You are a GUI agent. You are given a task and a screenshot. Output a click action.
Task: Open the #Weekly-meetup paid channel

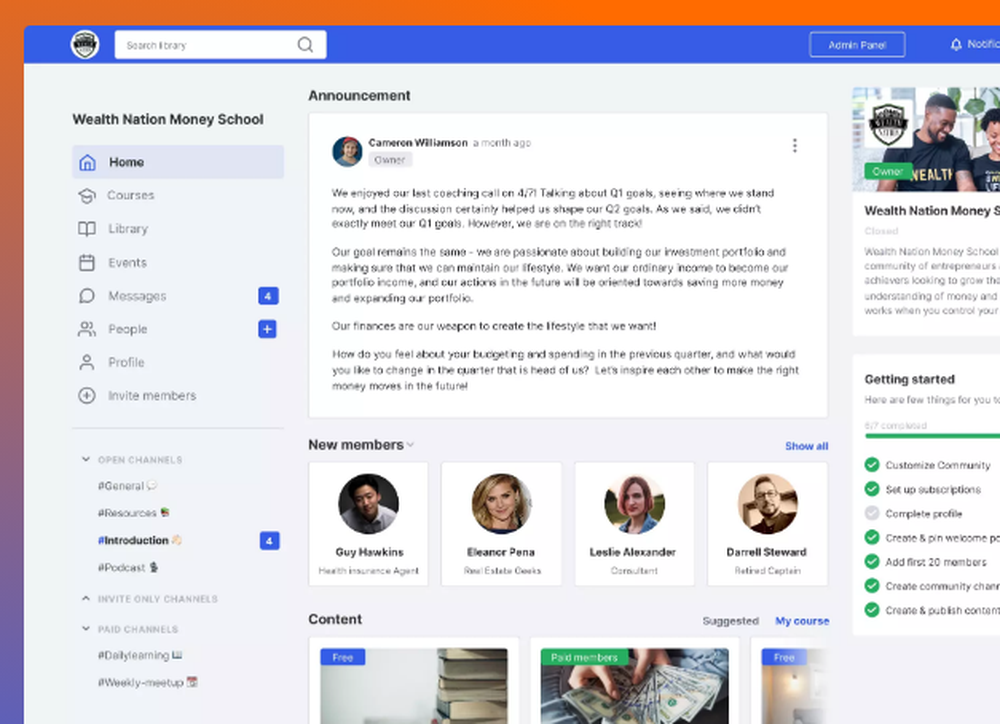pos(147,683)
